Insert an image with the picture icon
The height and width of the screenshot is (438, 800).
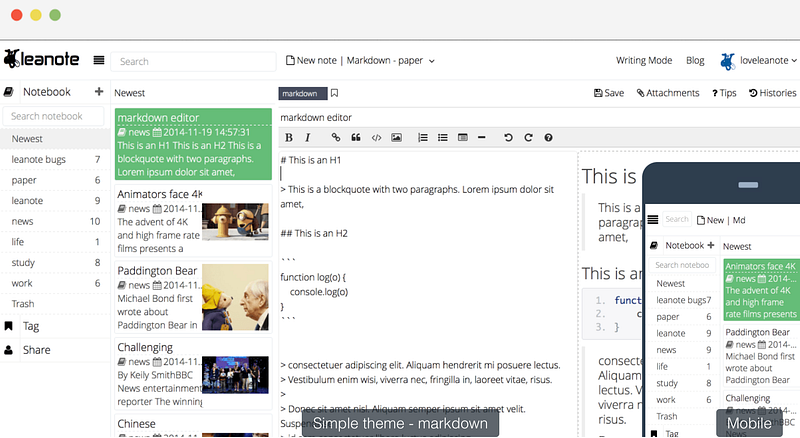tap(396, 137)
